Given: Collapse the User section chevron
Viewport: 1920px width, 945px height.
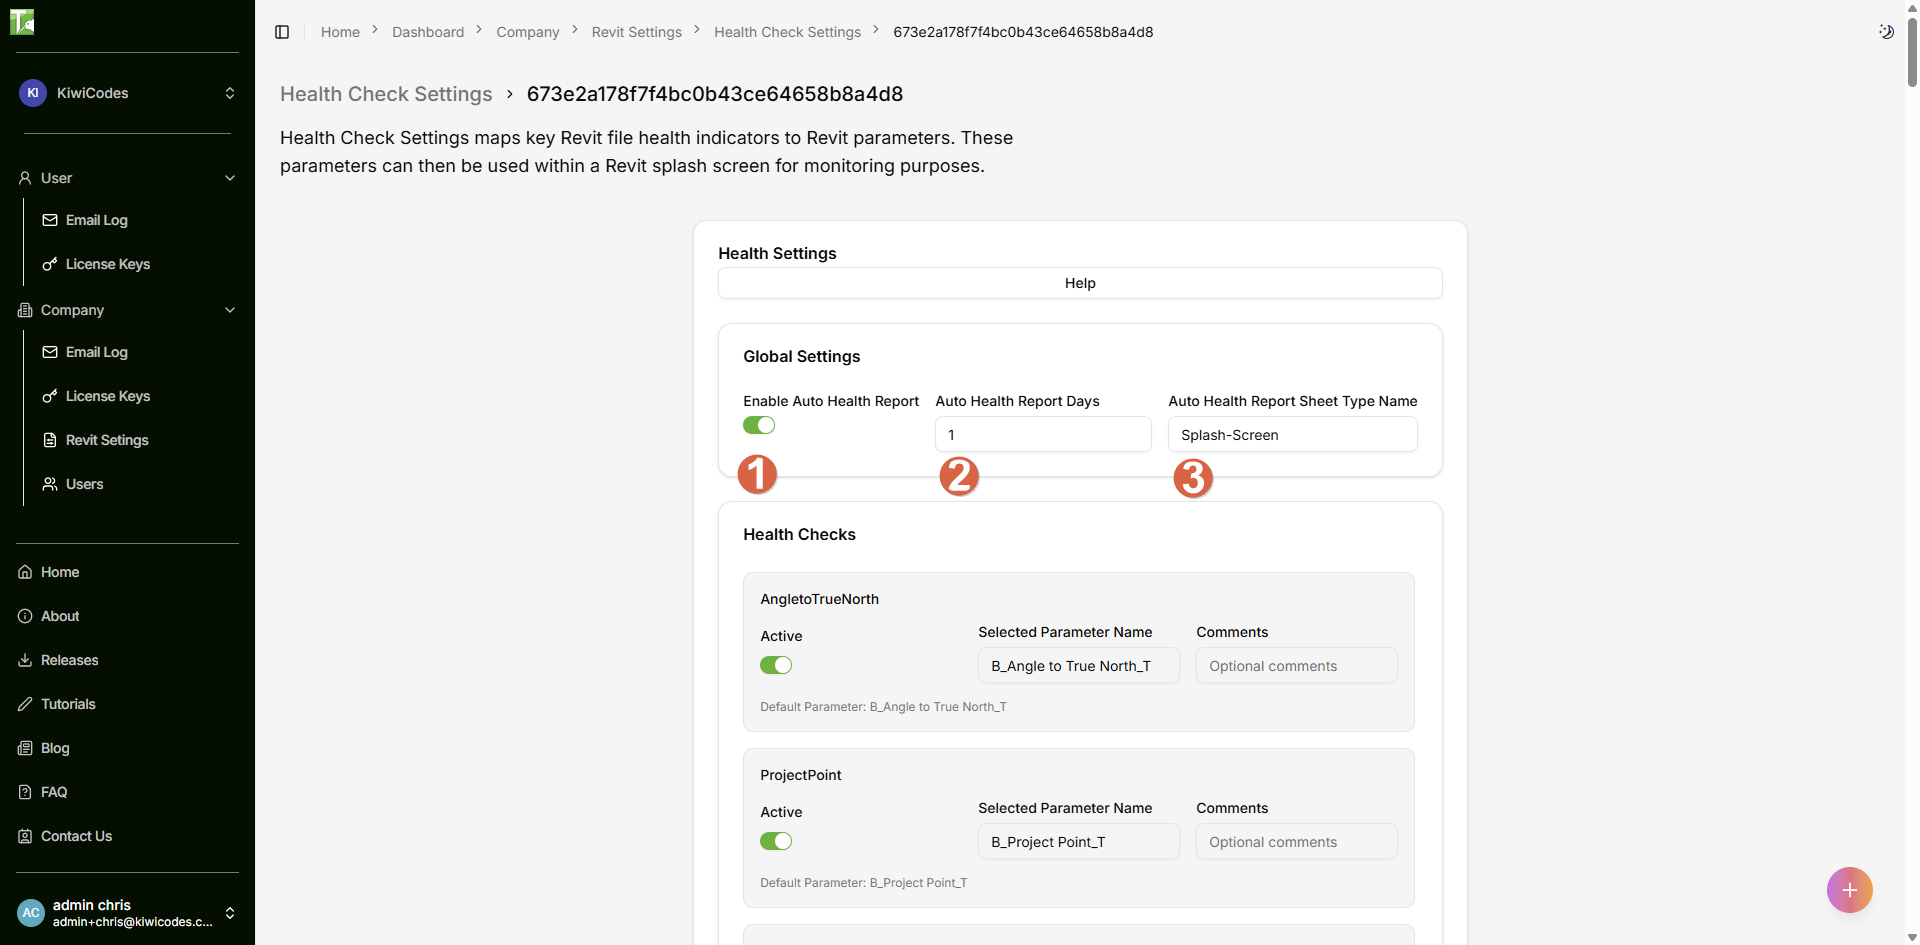Looking at the screenshot, I should click(230, 178).
